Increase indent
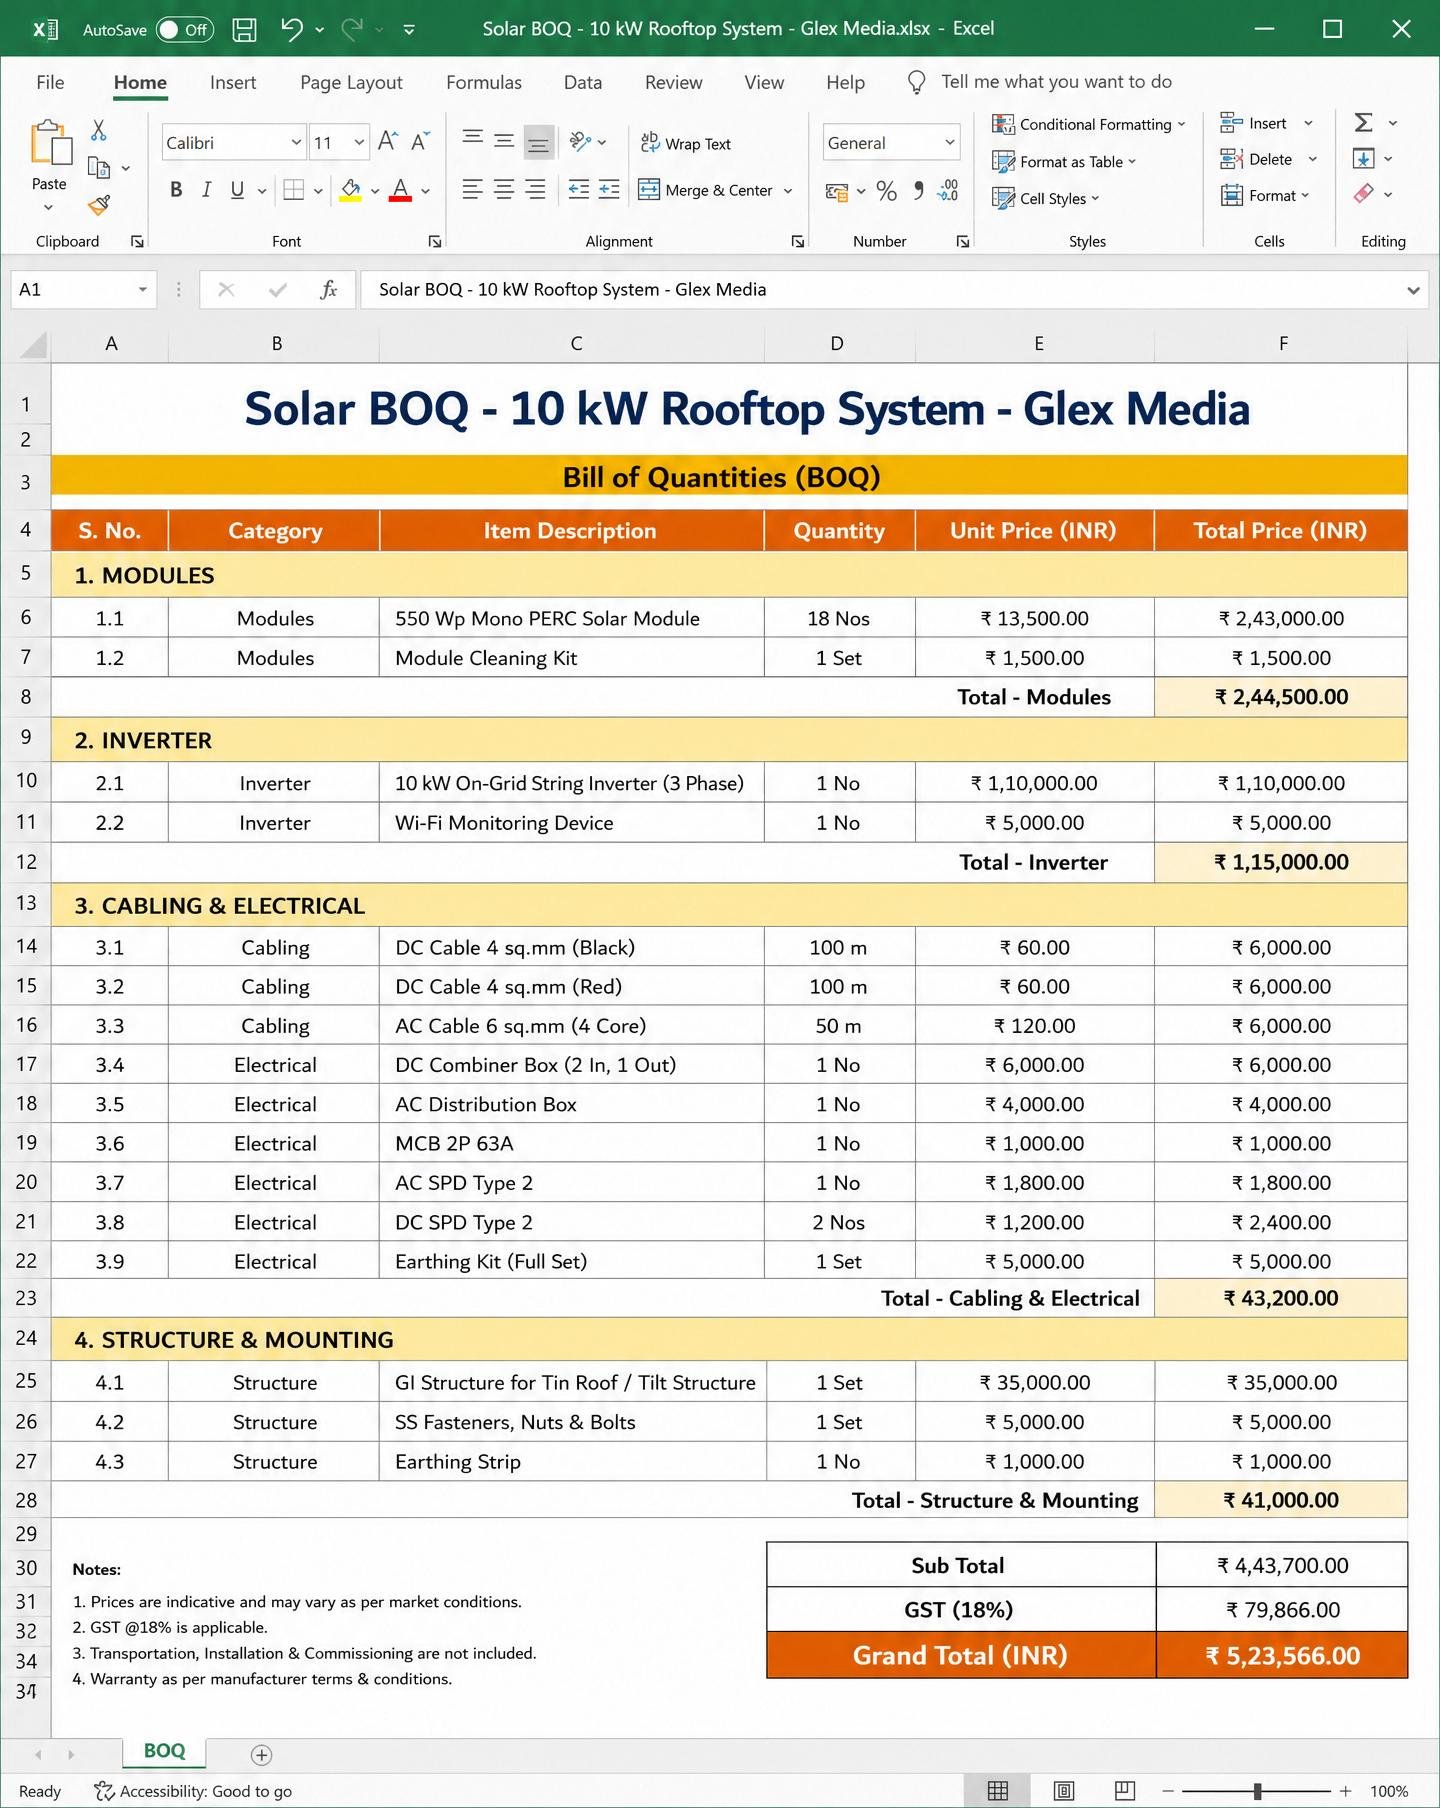 point(609,189)
